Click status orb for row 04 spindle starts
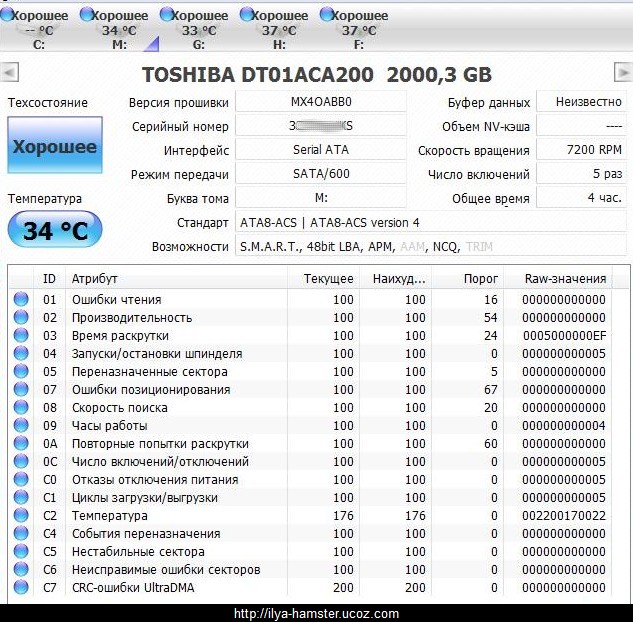 point(21,353)
